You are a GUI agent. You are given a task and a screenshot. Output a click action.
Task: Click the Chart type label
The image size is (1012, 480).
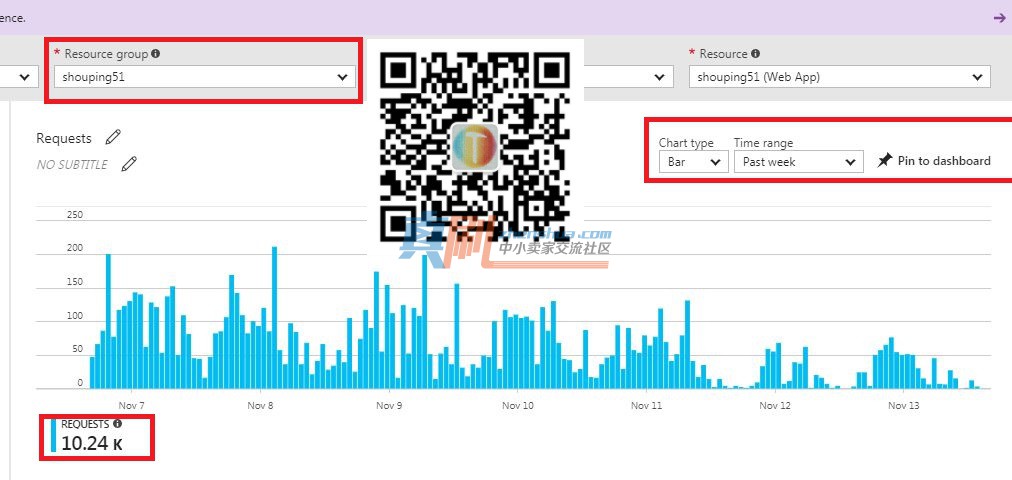tap(686, 143)
